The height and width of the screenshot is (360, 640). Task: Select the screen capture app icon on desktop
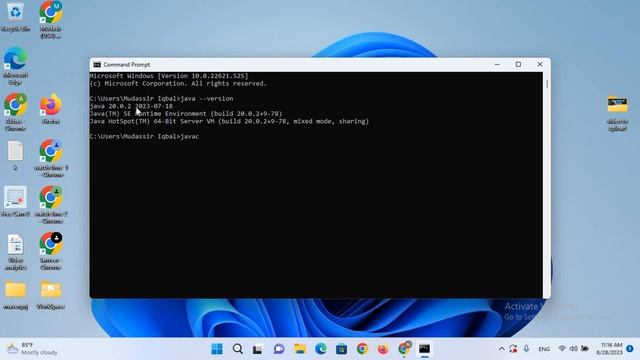16,200
